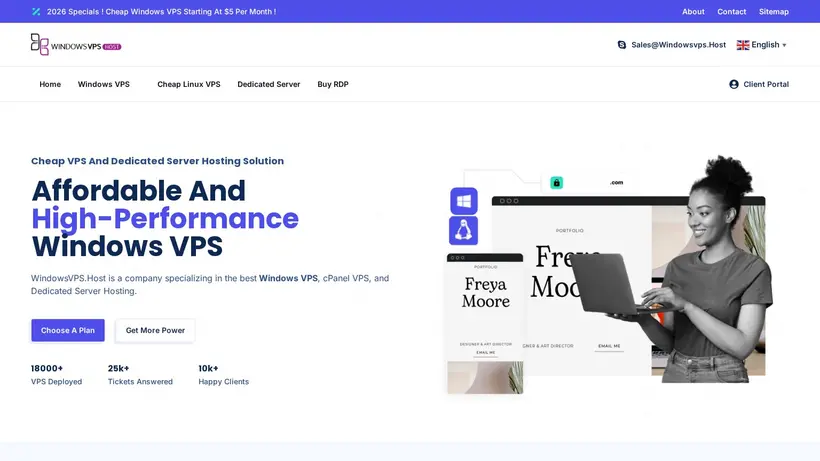This screenshot has width=820, height=461.
Task: Click the Cheap VPS And Dedicated Server subtitle
Action: tap(157, 161)
